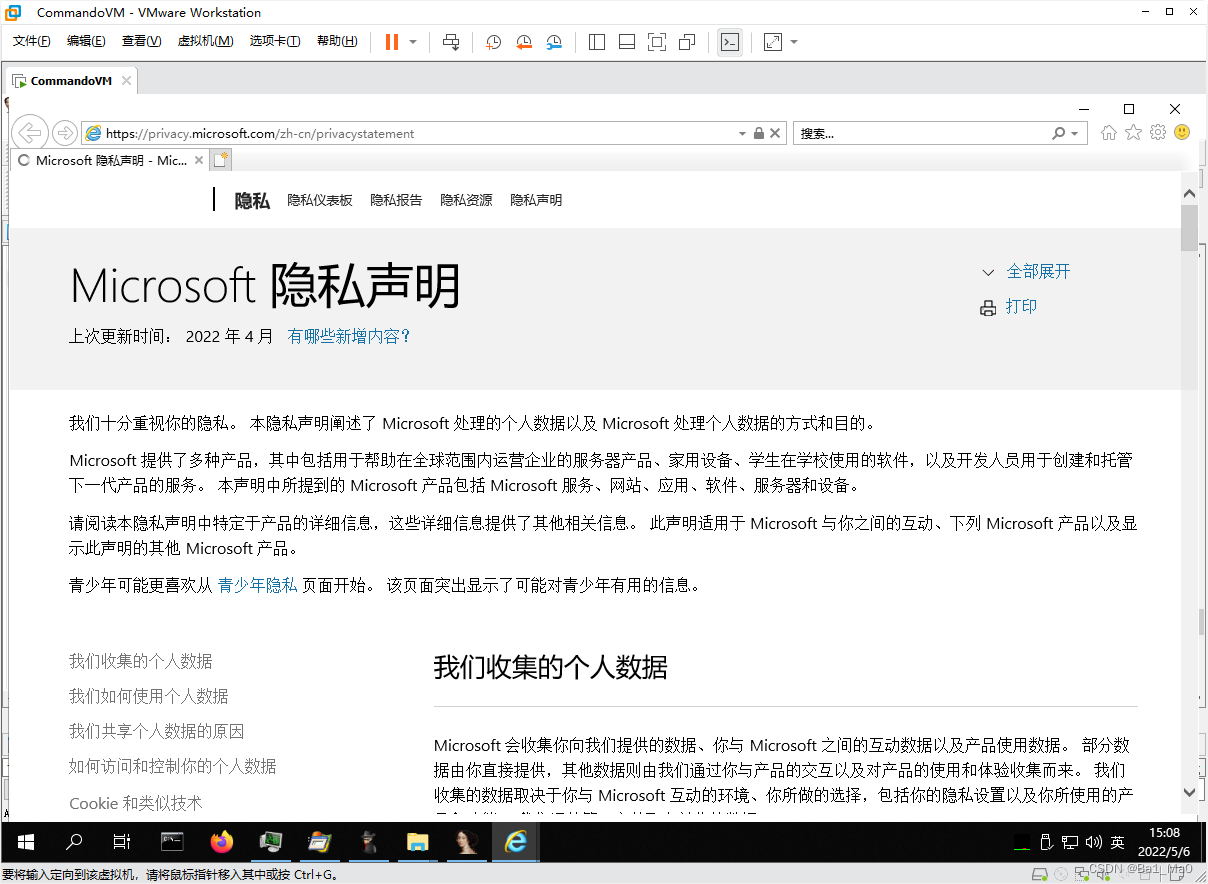Go to the IE home page

1108,132
